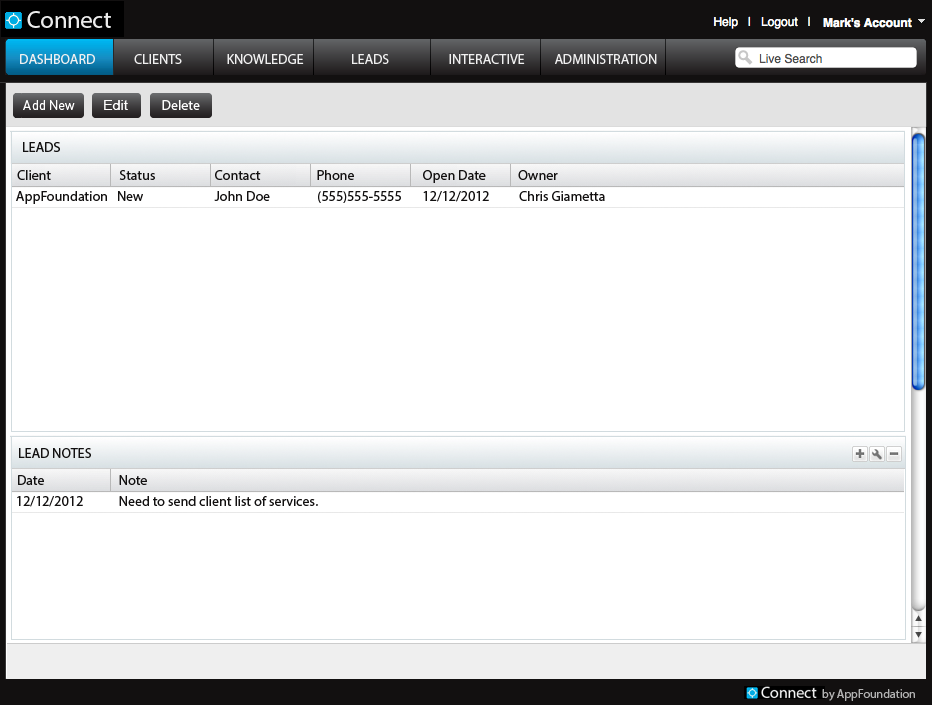
Task: Click the magnifier icon in Live Search
Action: click(x=745, y=58)
